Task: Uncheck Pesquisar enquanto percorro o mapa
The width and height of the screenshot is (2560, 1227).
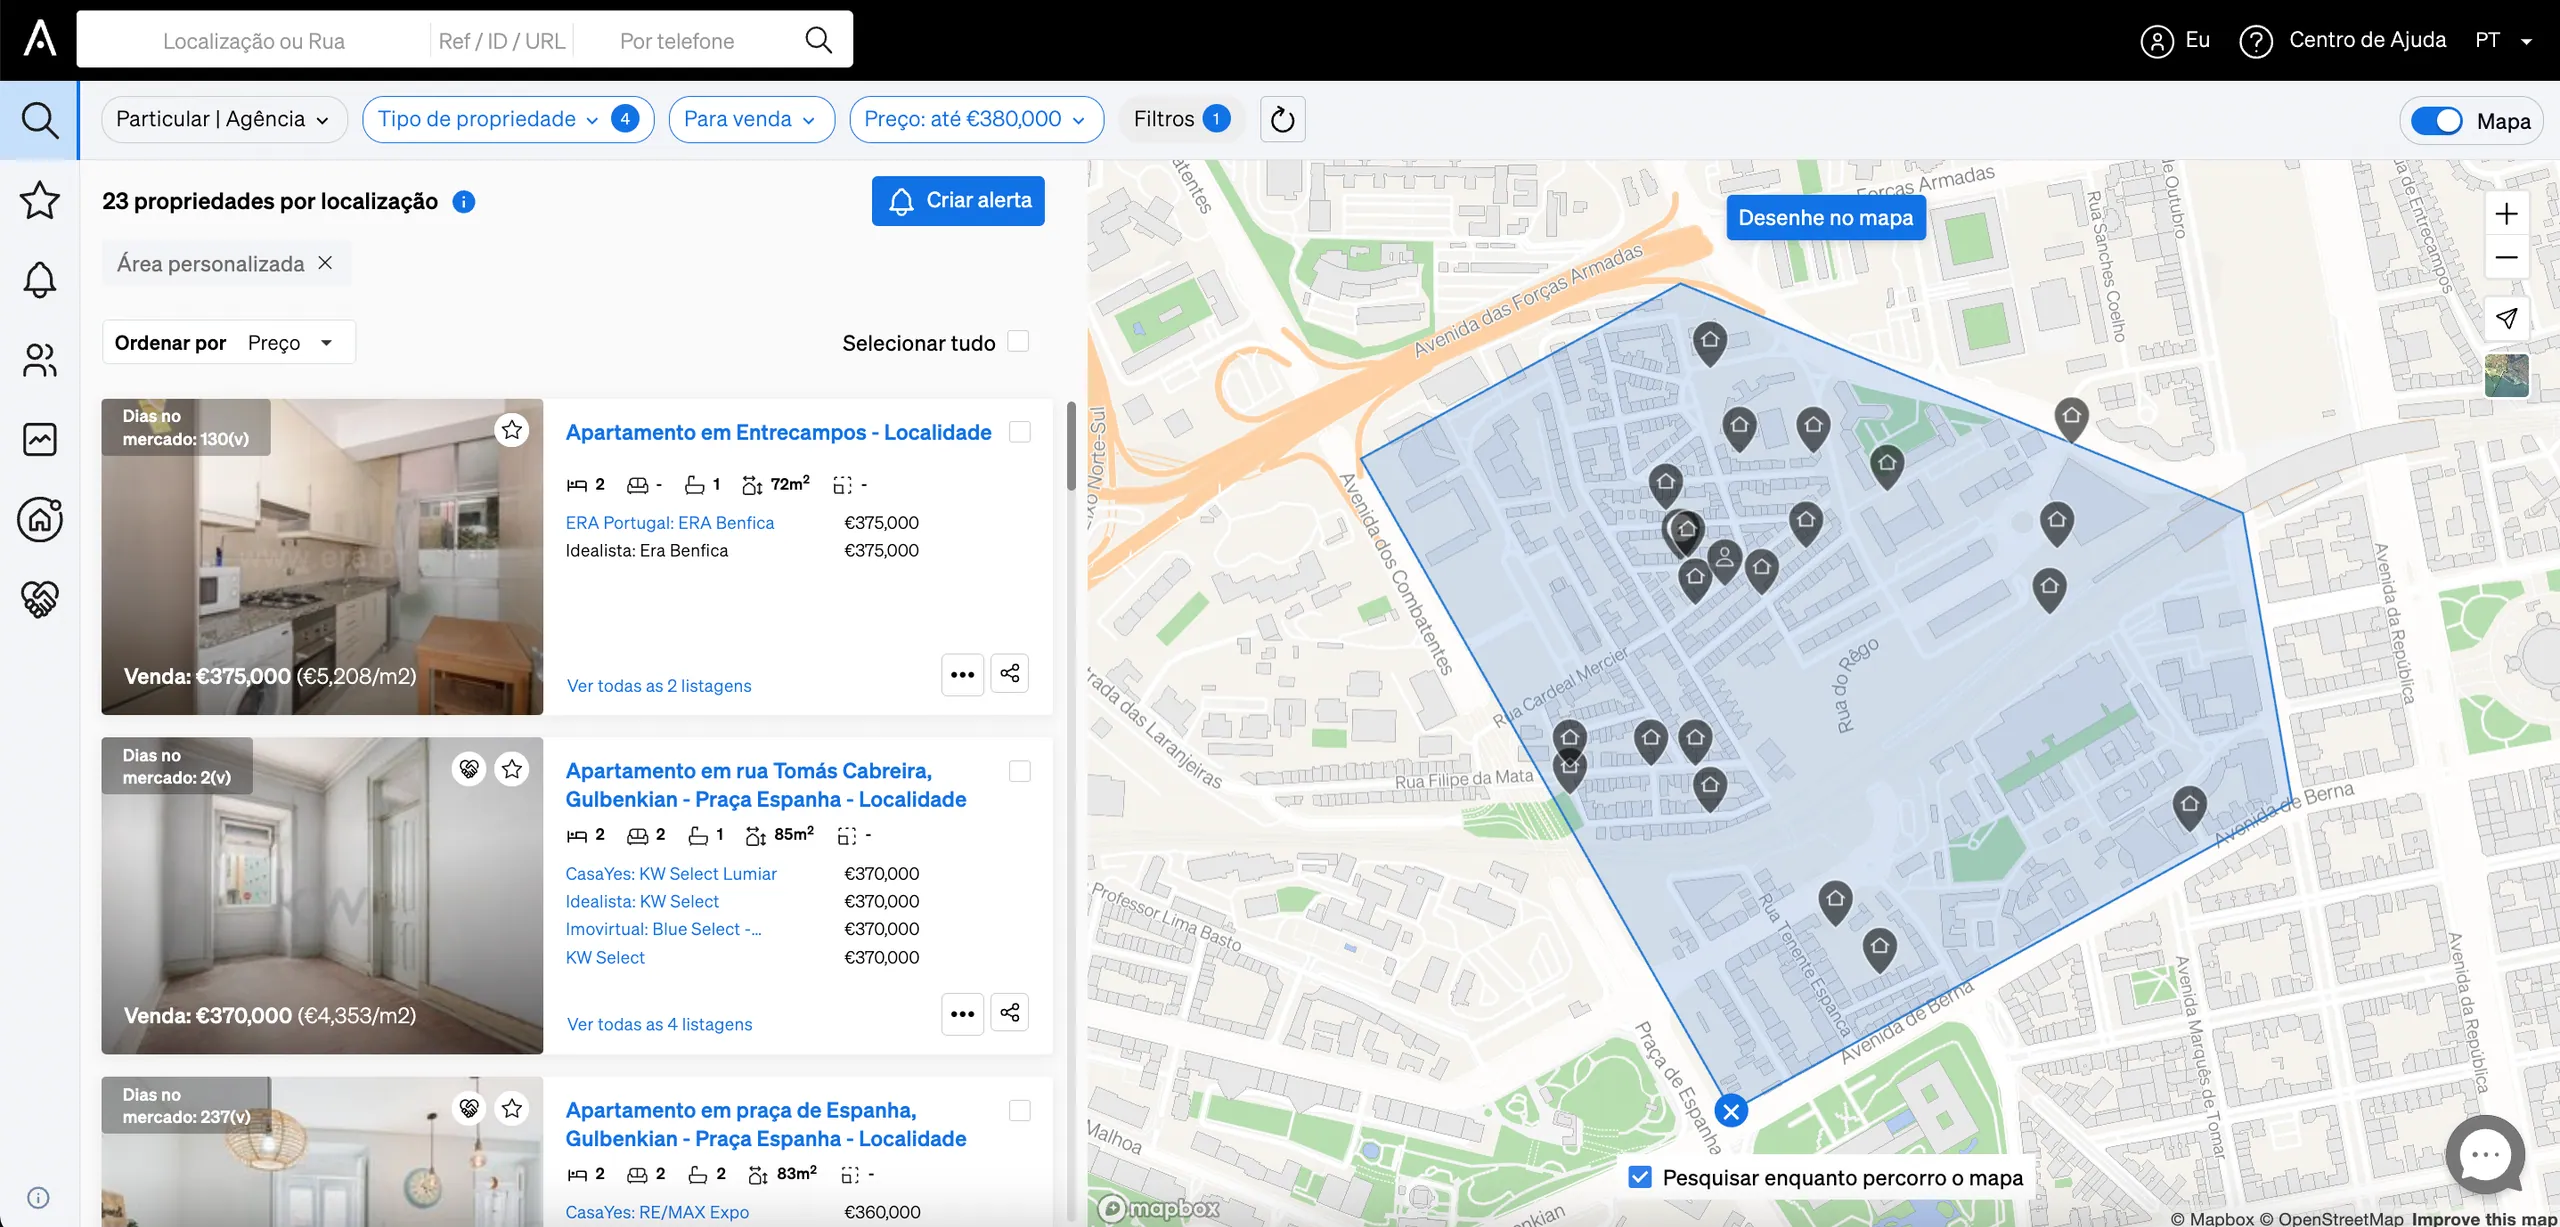Action: [1640, 1177]
